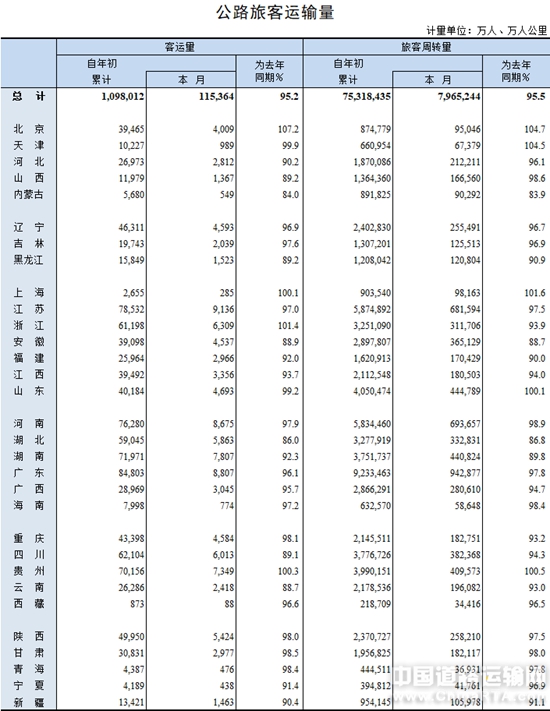The image size is (550, 711).
Task: Click 北京 percentage 107.2
Action: [288, 129]
